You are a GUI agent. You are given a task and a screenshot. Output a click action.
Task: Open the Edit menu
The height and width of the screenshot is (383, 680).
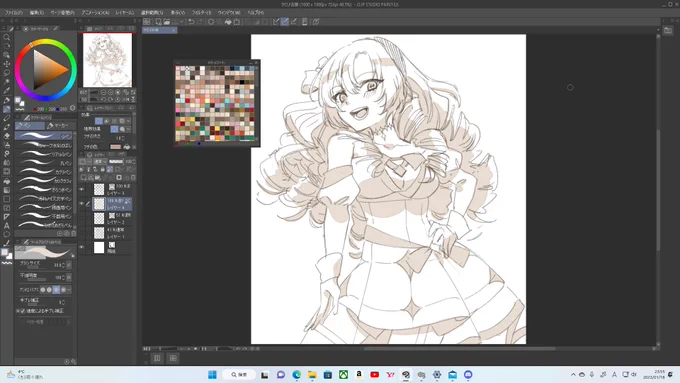click(37, 13)
